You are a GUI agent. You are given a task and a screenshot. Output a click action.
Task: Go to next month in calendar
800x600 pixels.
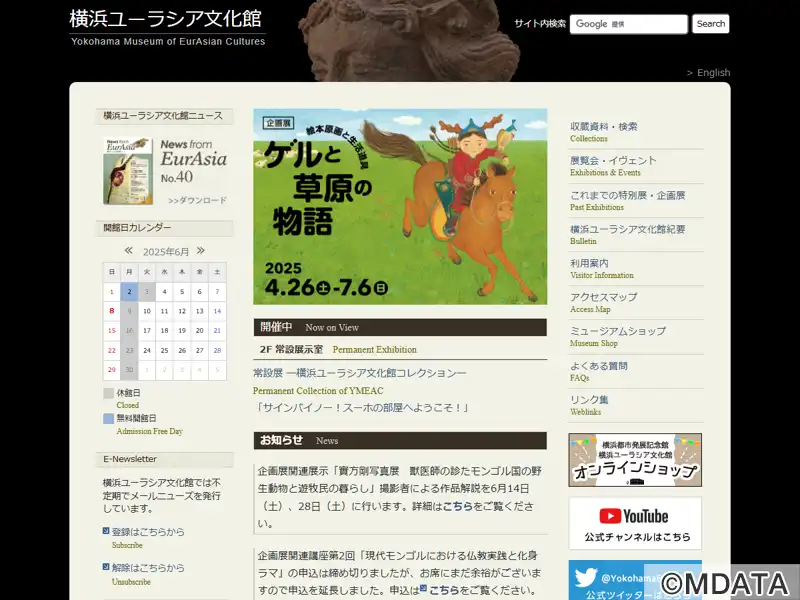201,251
